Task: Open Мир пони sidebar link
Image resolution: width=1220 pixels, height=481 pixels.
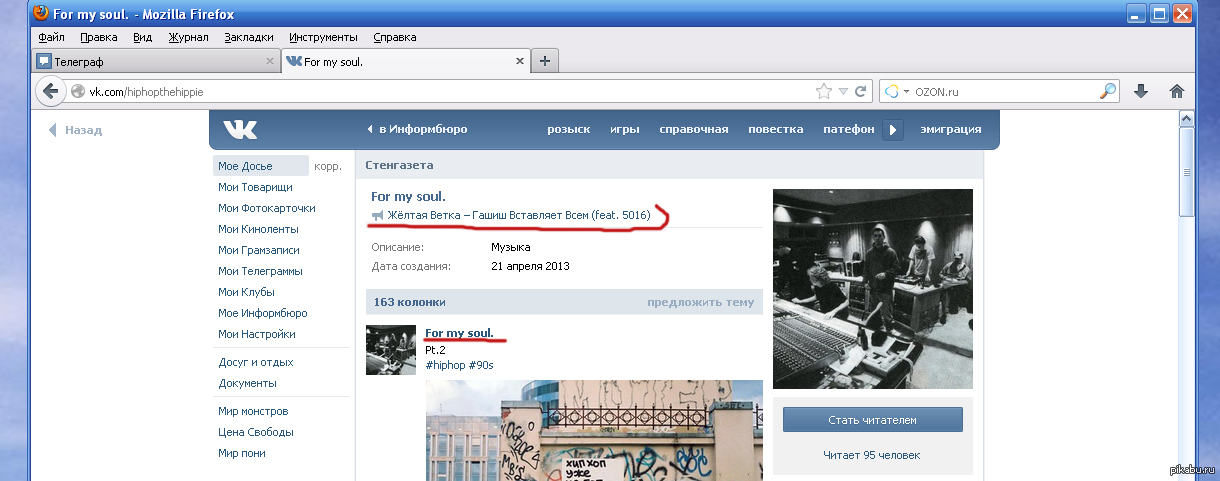Action: [x=244, y=453]
